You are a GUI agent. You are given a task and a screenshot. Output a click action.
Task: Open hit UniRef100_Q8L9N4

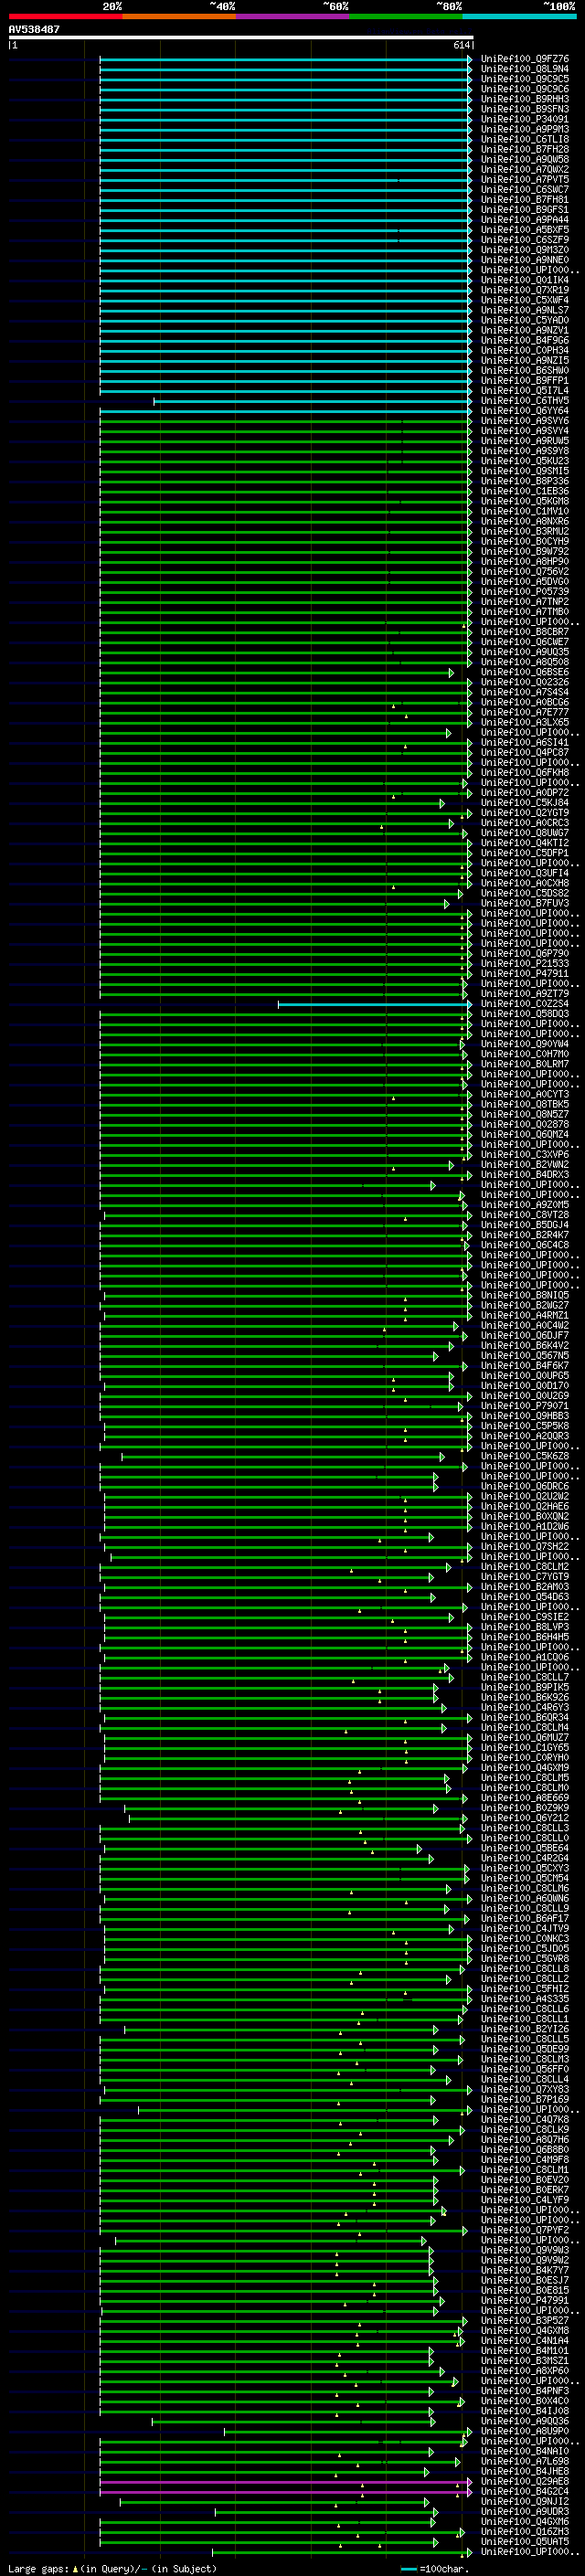click(x=525, y=69)
